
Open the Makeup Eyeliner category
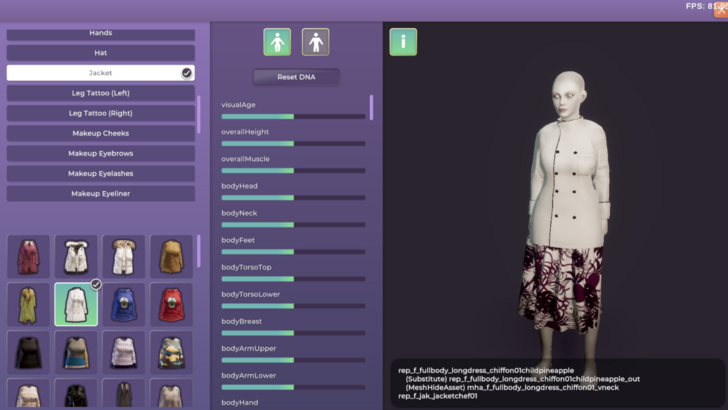tap(100, 193)
